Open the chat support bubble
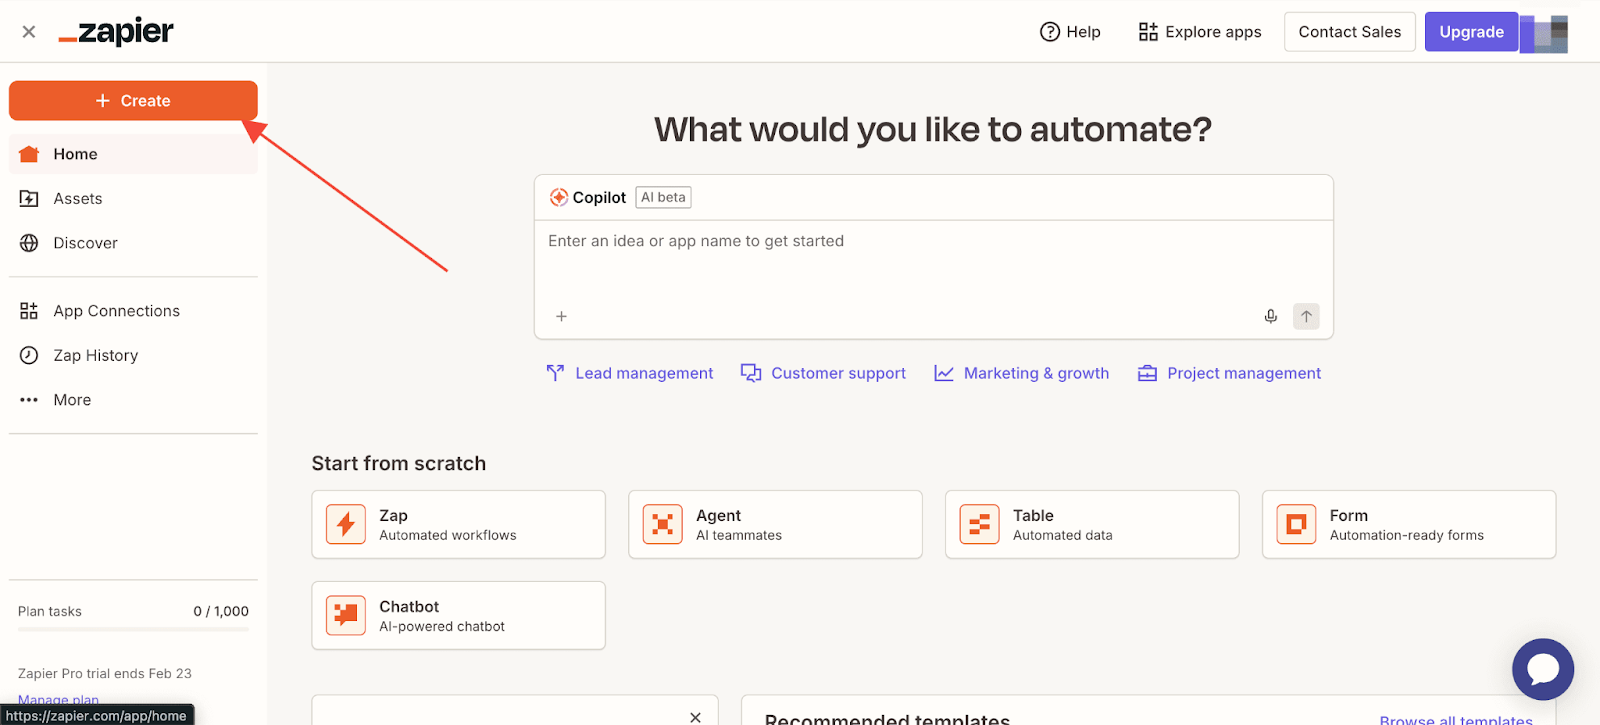 coord(1542,669)
